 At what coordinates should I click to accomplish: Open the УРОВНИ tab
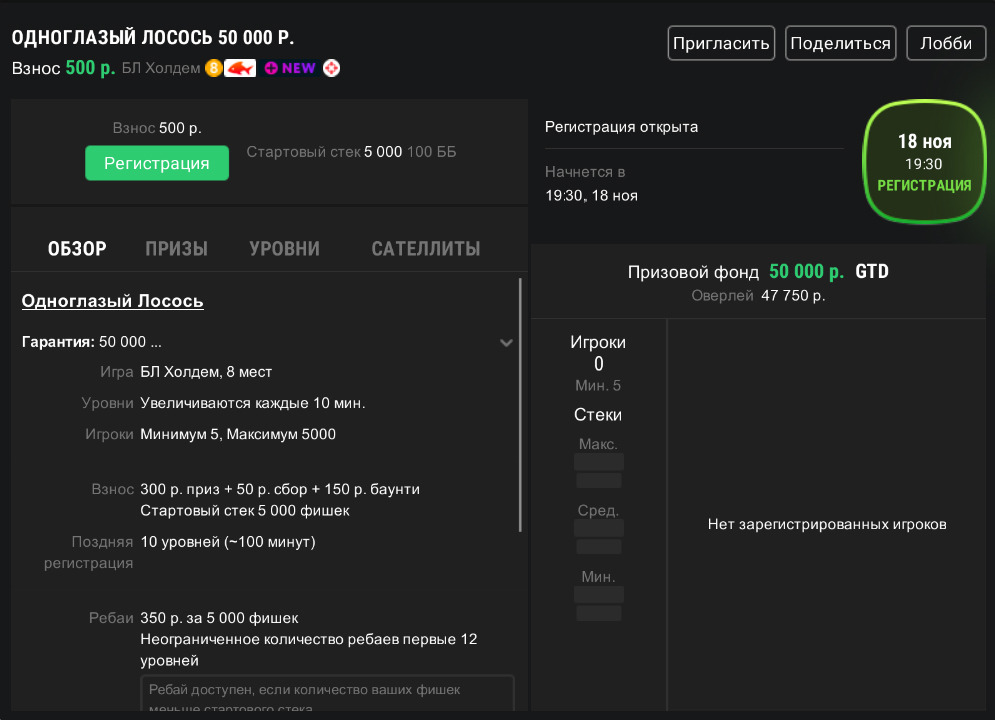point(284,249)
